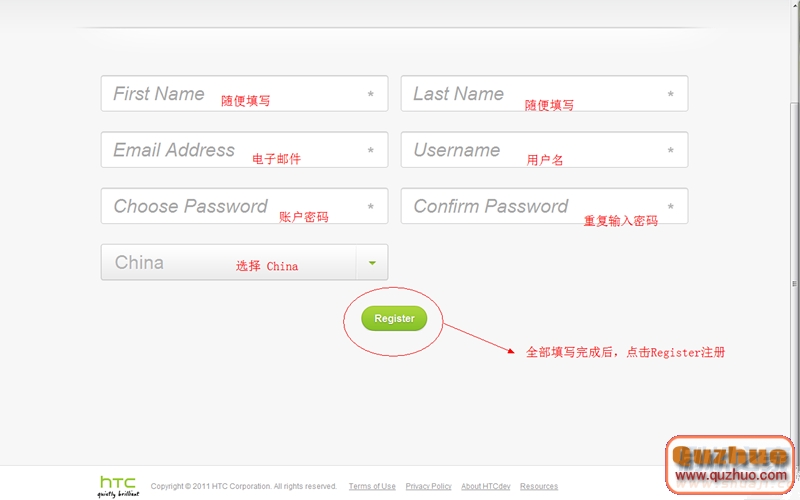Click the green Register button
Image resolution: width=800 pixels, height=500 pixels.
[394, 318]
